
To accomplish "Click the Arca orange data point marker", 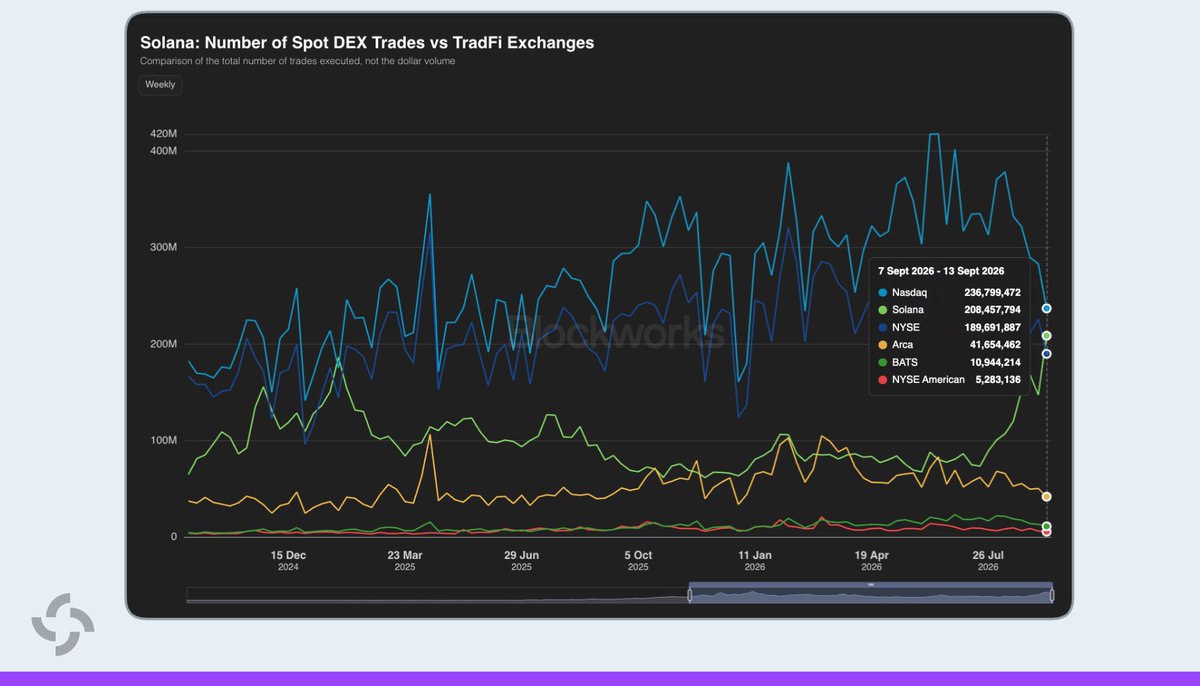I will pos(1046,496).
